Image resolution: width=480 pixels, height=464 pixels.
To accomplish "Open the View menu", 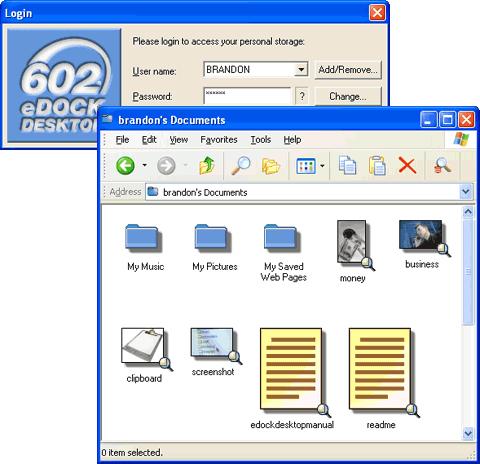I will [x=179, y=139].
